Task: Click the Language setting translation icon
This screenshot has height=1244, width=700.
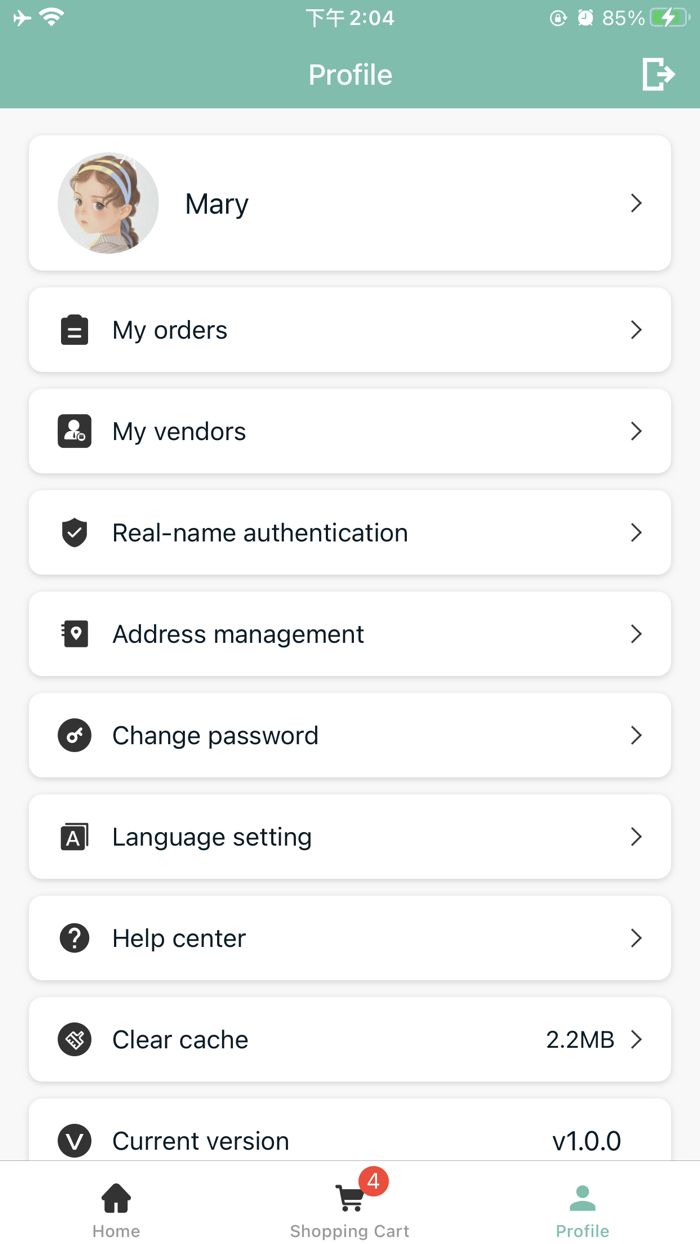Action: (74, 837)
